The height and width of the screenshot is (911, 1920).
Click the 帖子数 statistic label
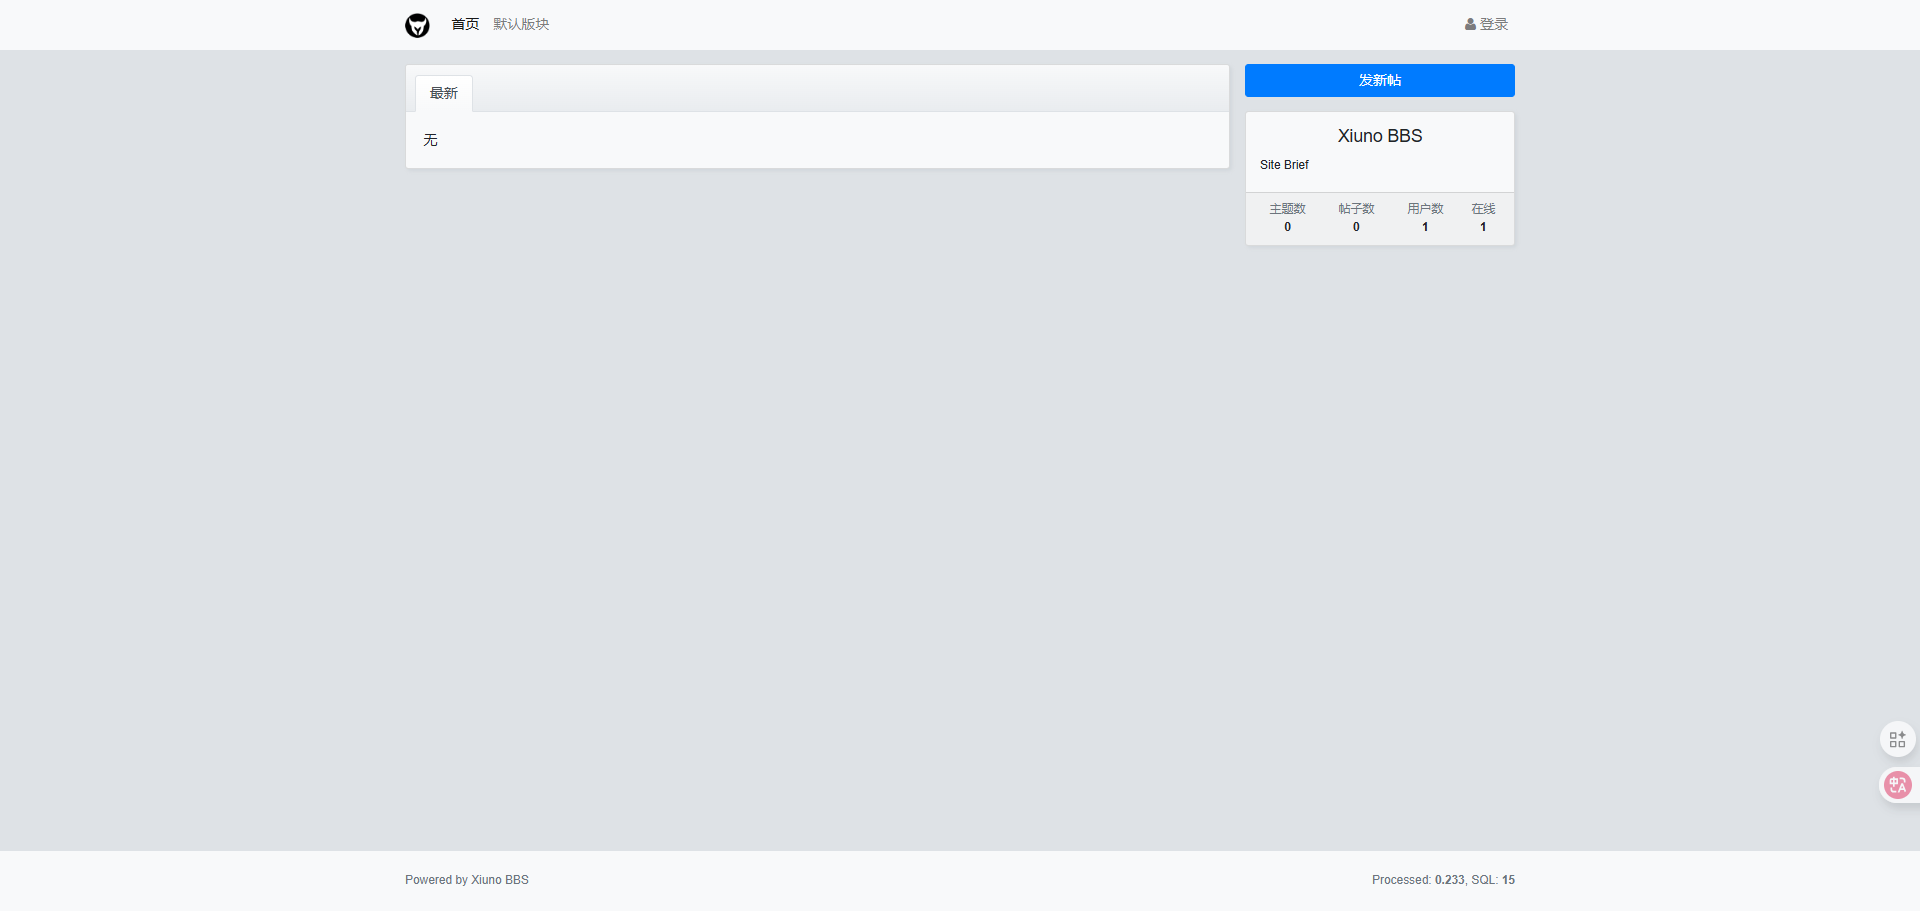pos(1356,209)
